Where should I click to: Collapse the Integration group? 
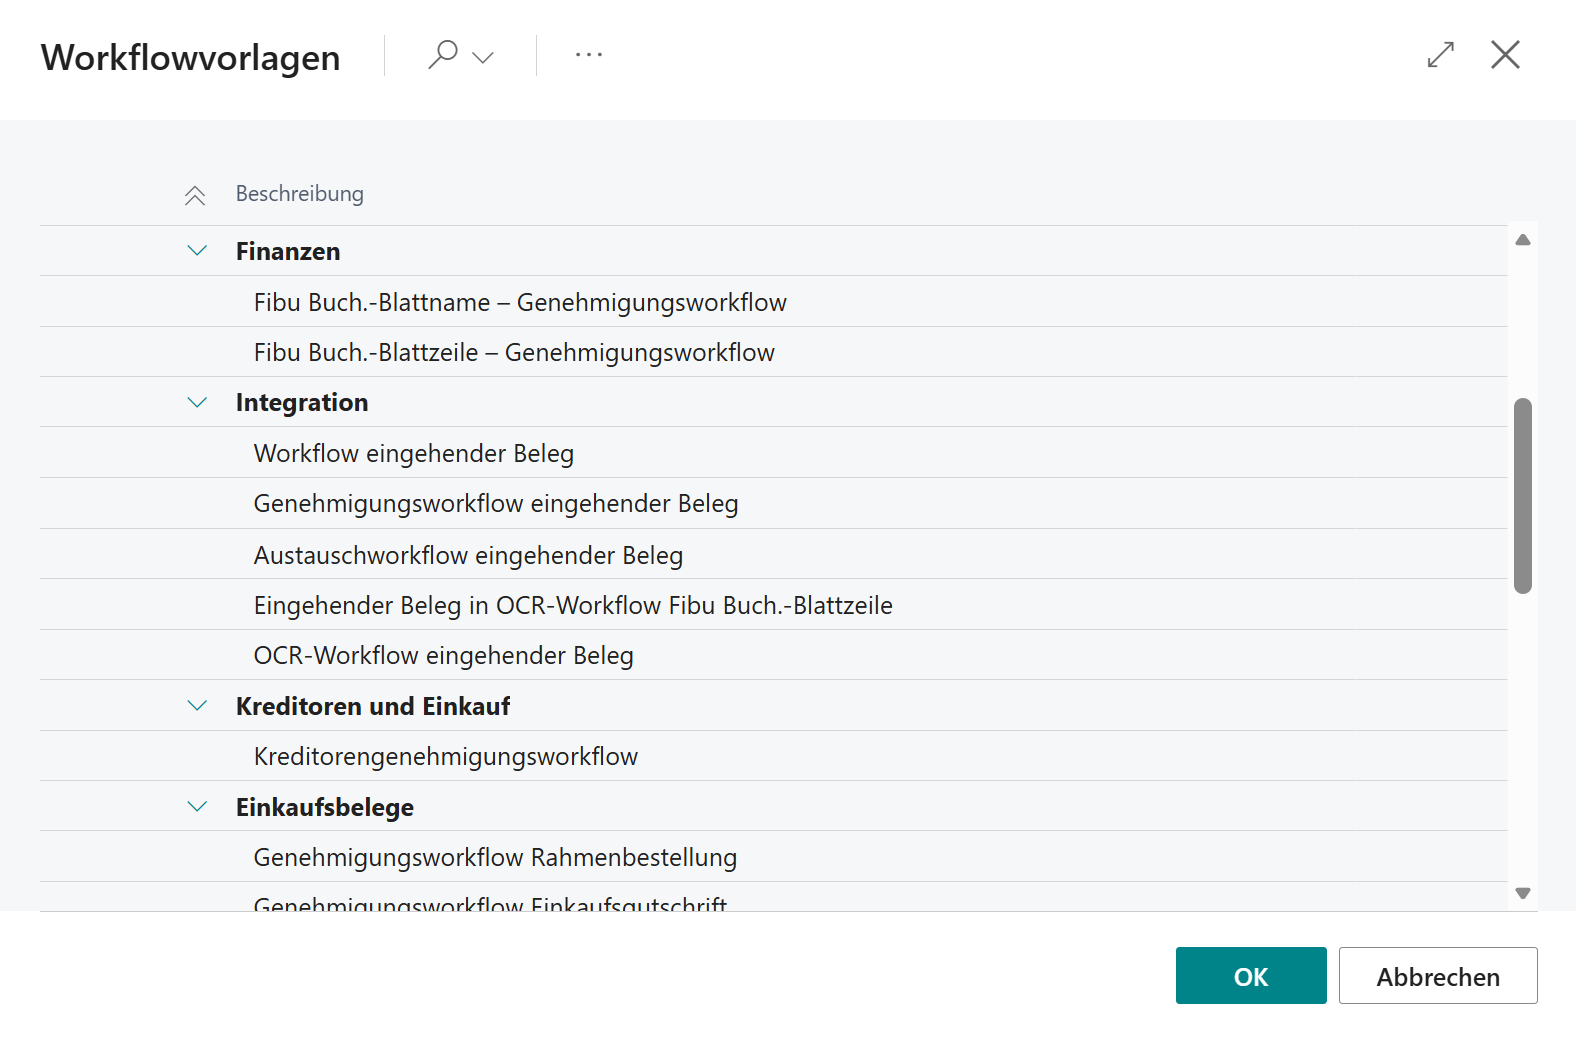197,402
